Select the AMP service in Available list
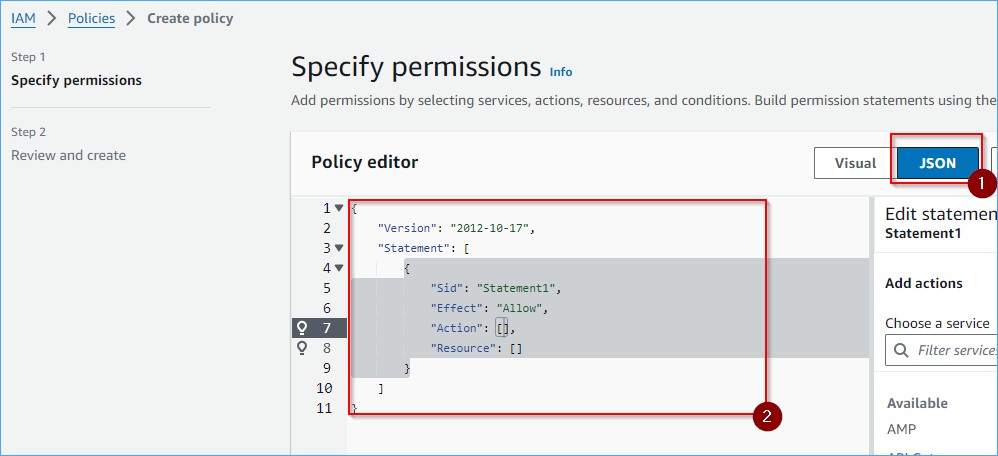The height and width of the screenshot is (456, 998). [x=902, y=429]
